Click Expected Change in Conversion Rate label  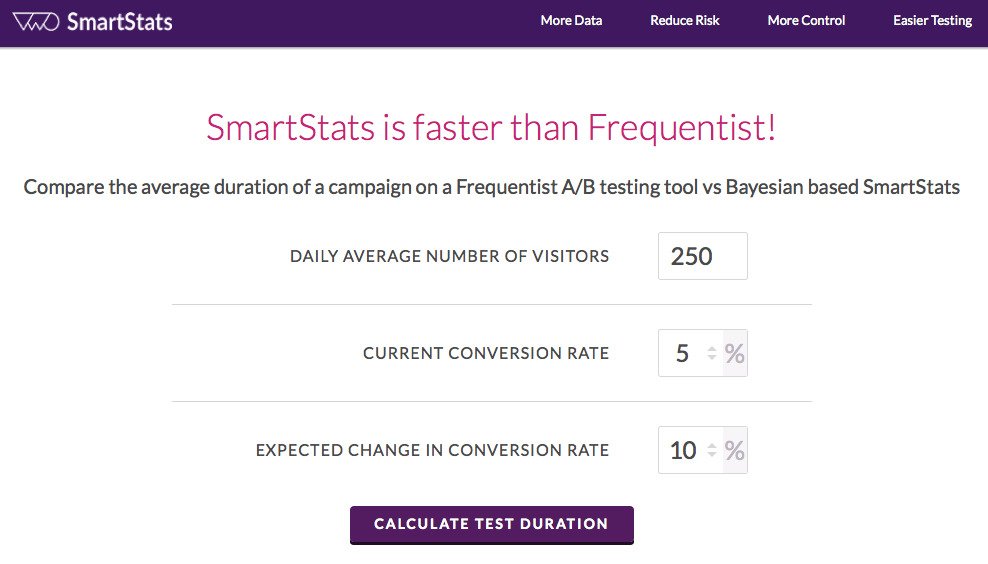click(432, 450)
